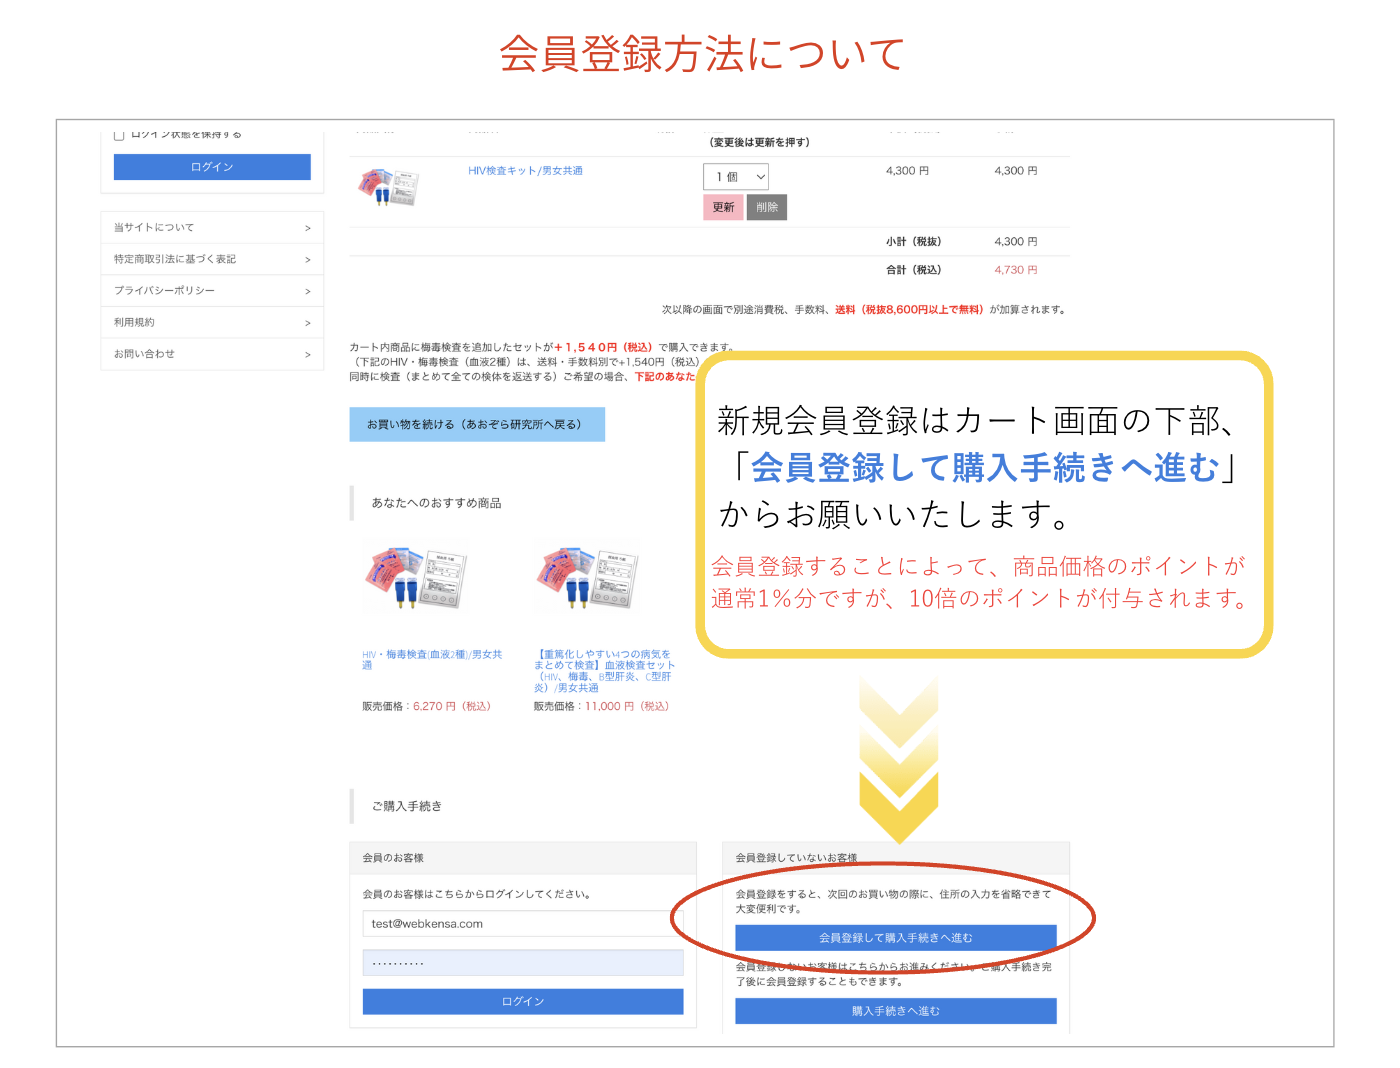Open the quantity dropdown showing 1 個
The width and height of the screenshot is (1400, 1068).
pos(736,177)
